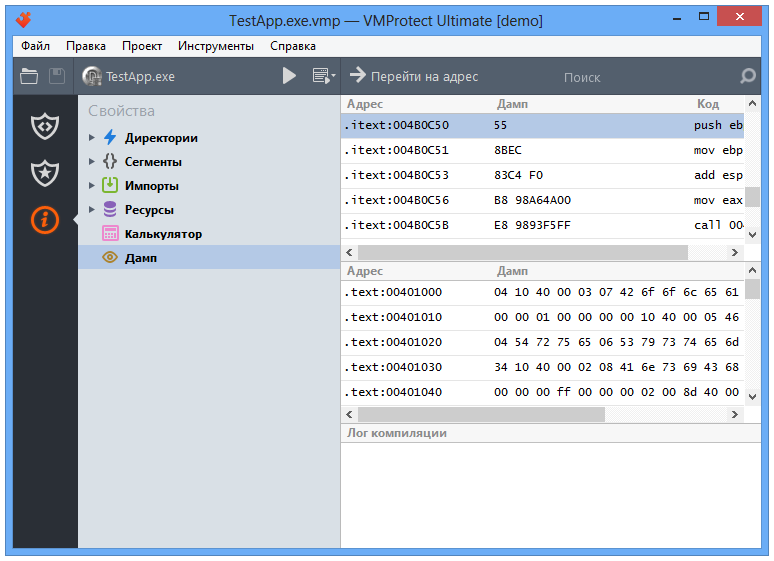774x561 pixels.
Task: Select Директории tree item label
Action: click(161, 138)
